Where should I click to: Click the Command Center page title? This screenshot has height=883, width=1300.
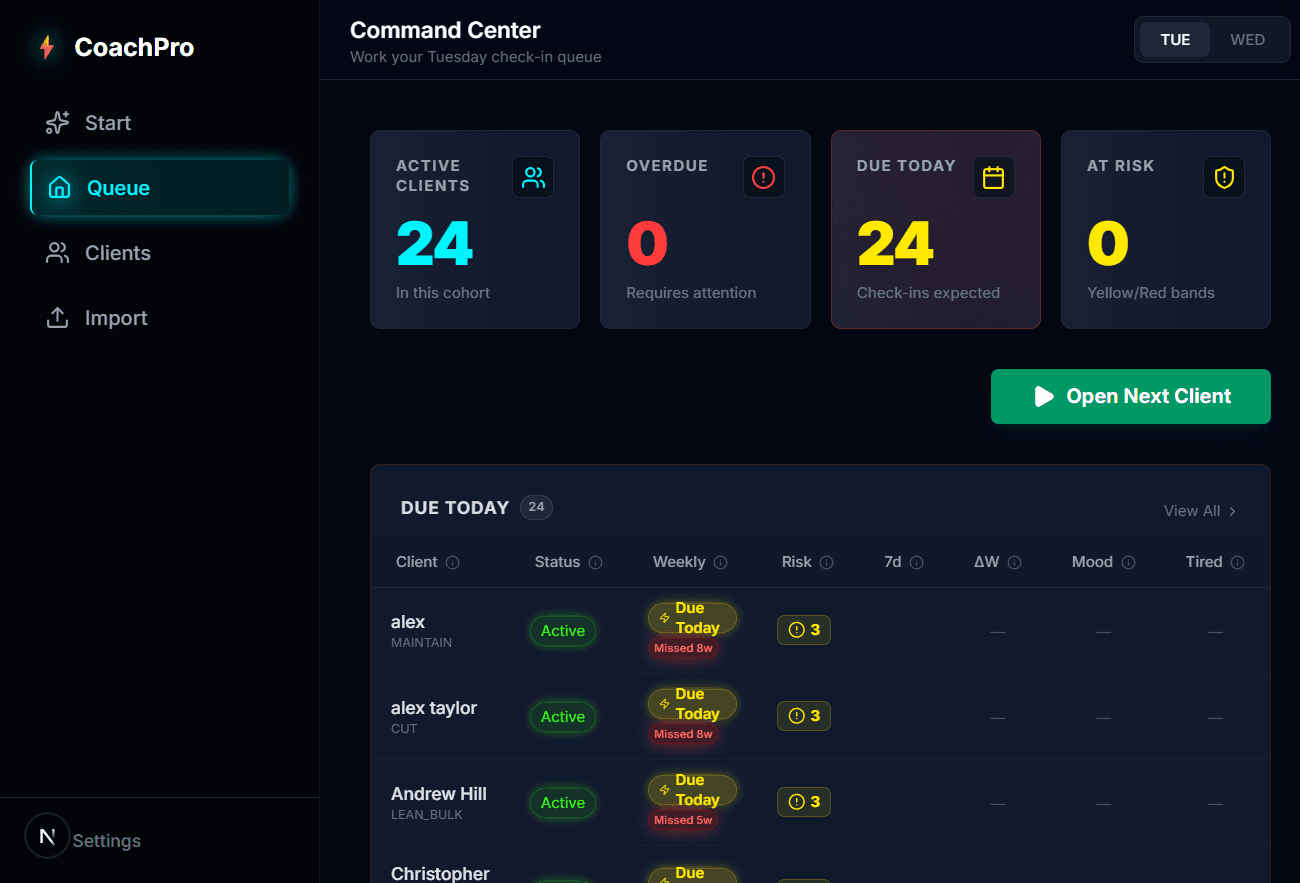point(445,30)
